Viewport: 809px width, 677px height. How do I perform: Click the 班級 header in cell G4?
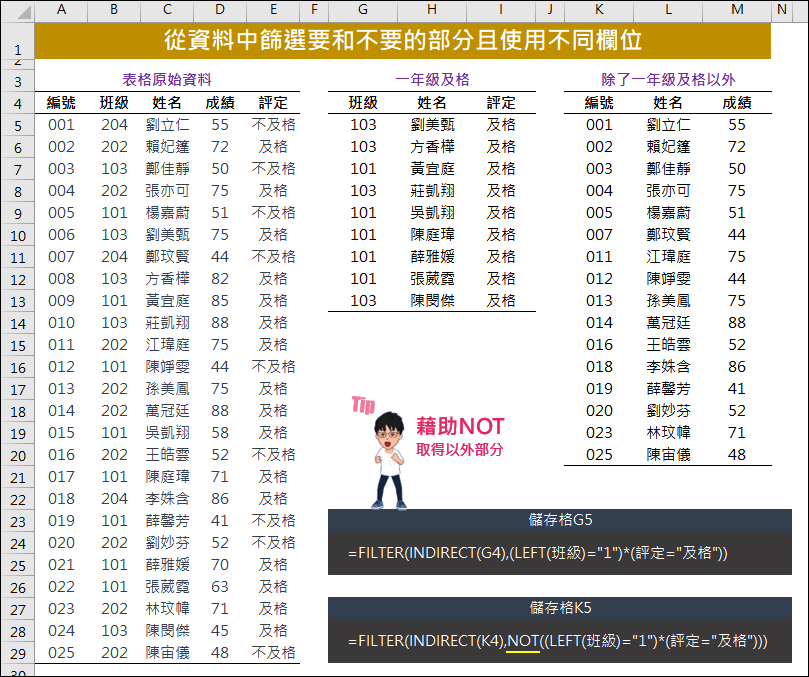click(x=363, y=103)
